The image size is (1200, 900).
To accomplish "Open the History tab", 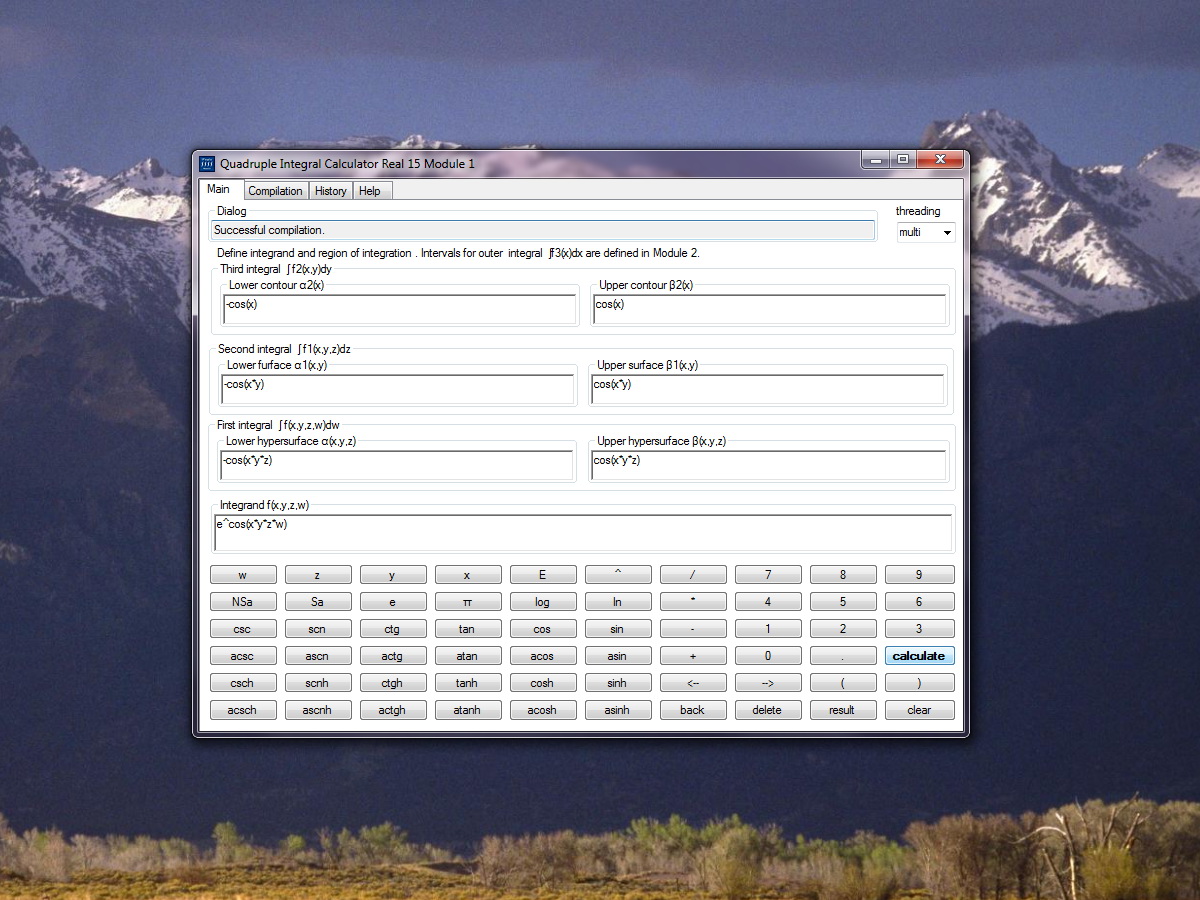I will click(330, 191).
